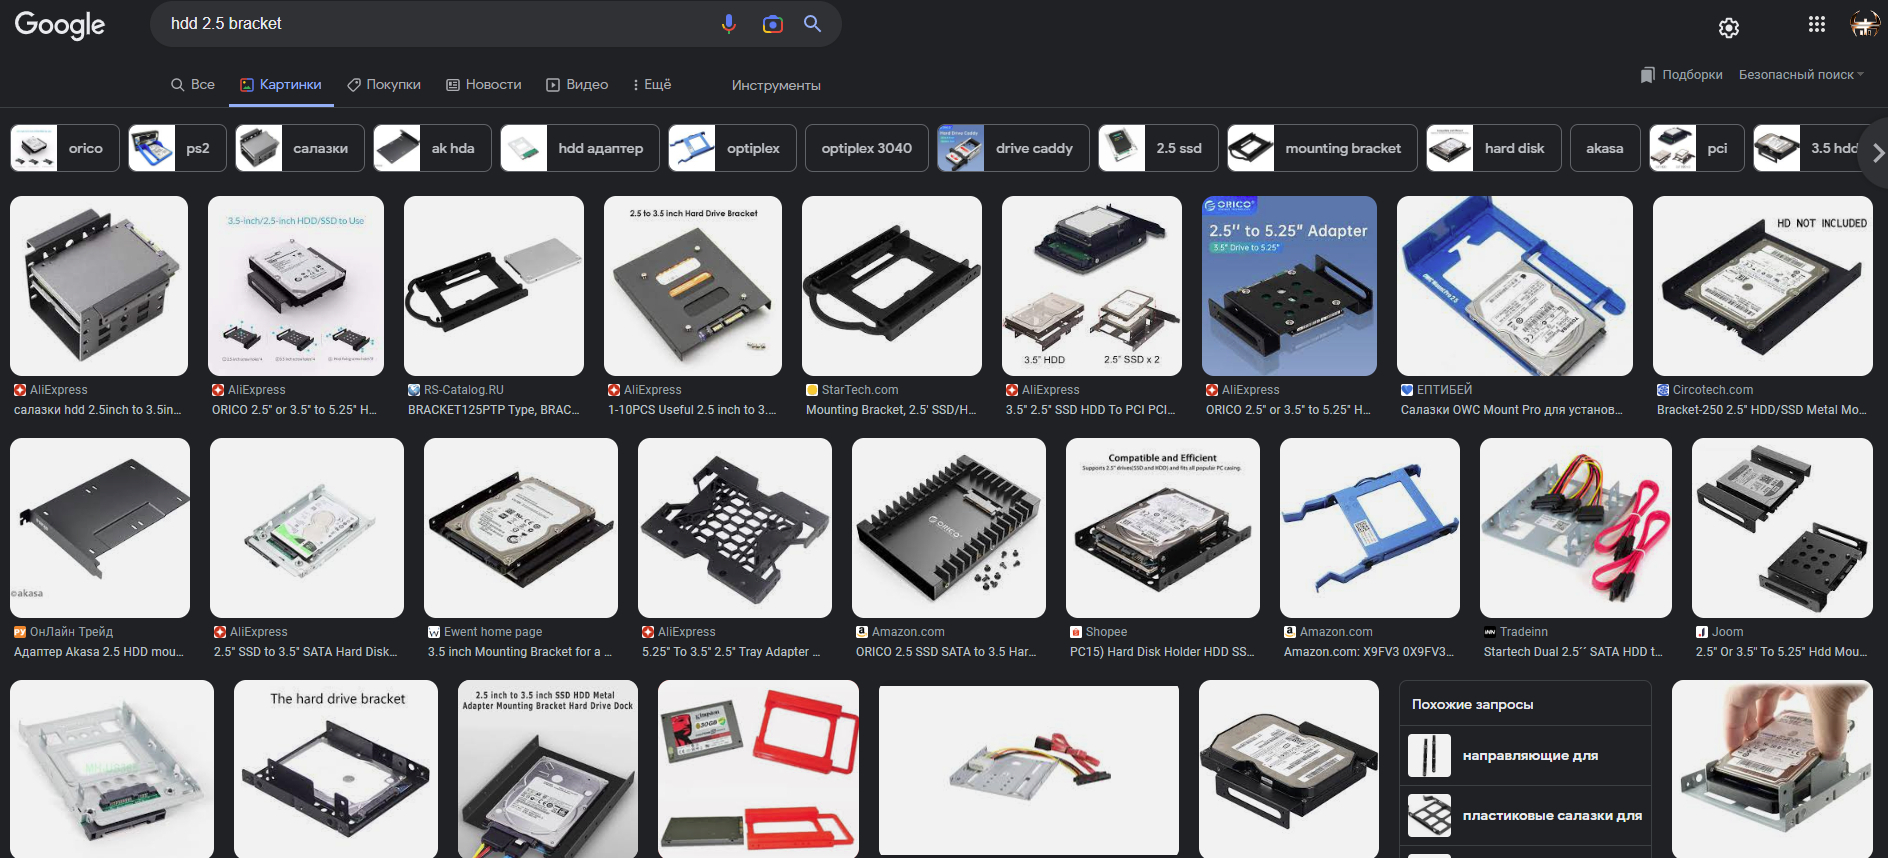Click the Подборки bookmark icon

click(1648, 75)
